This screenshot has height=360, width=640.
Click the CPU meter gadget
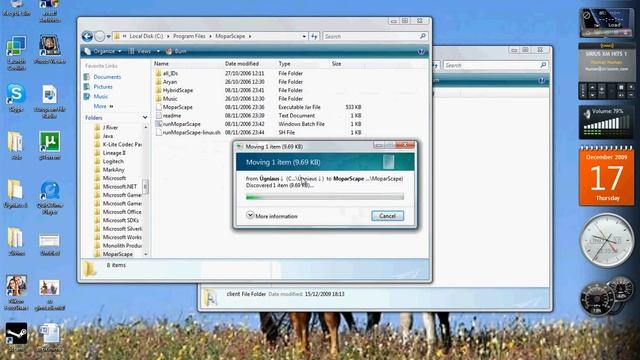tap(607, 296)
